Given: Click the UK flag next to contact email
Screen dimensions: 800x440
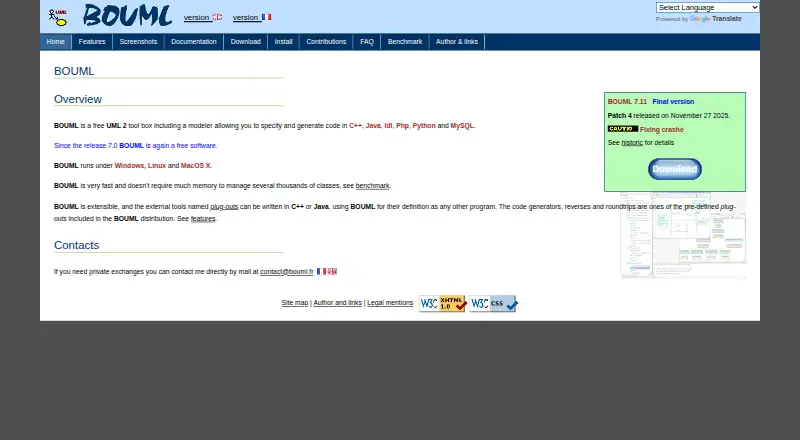Looking at the screenshot, I should point(332,272).
